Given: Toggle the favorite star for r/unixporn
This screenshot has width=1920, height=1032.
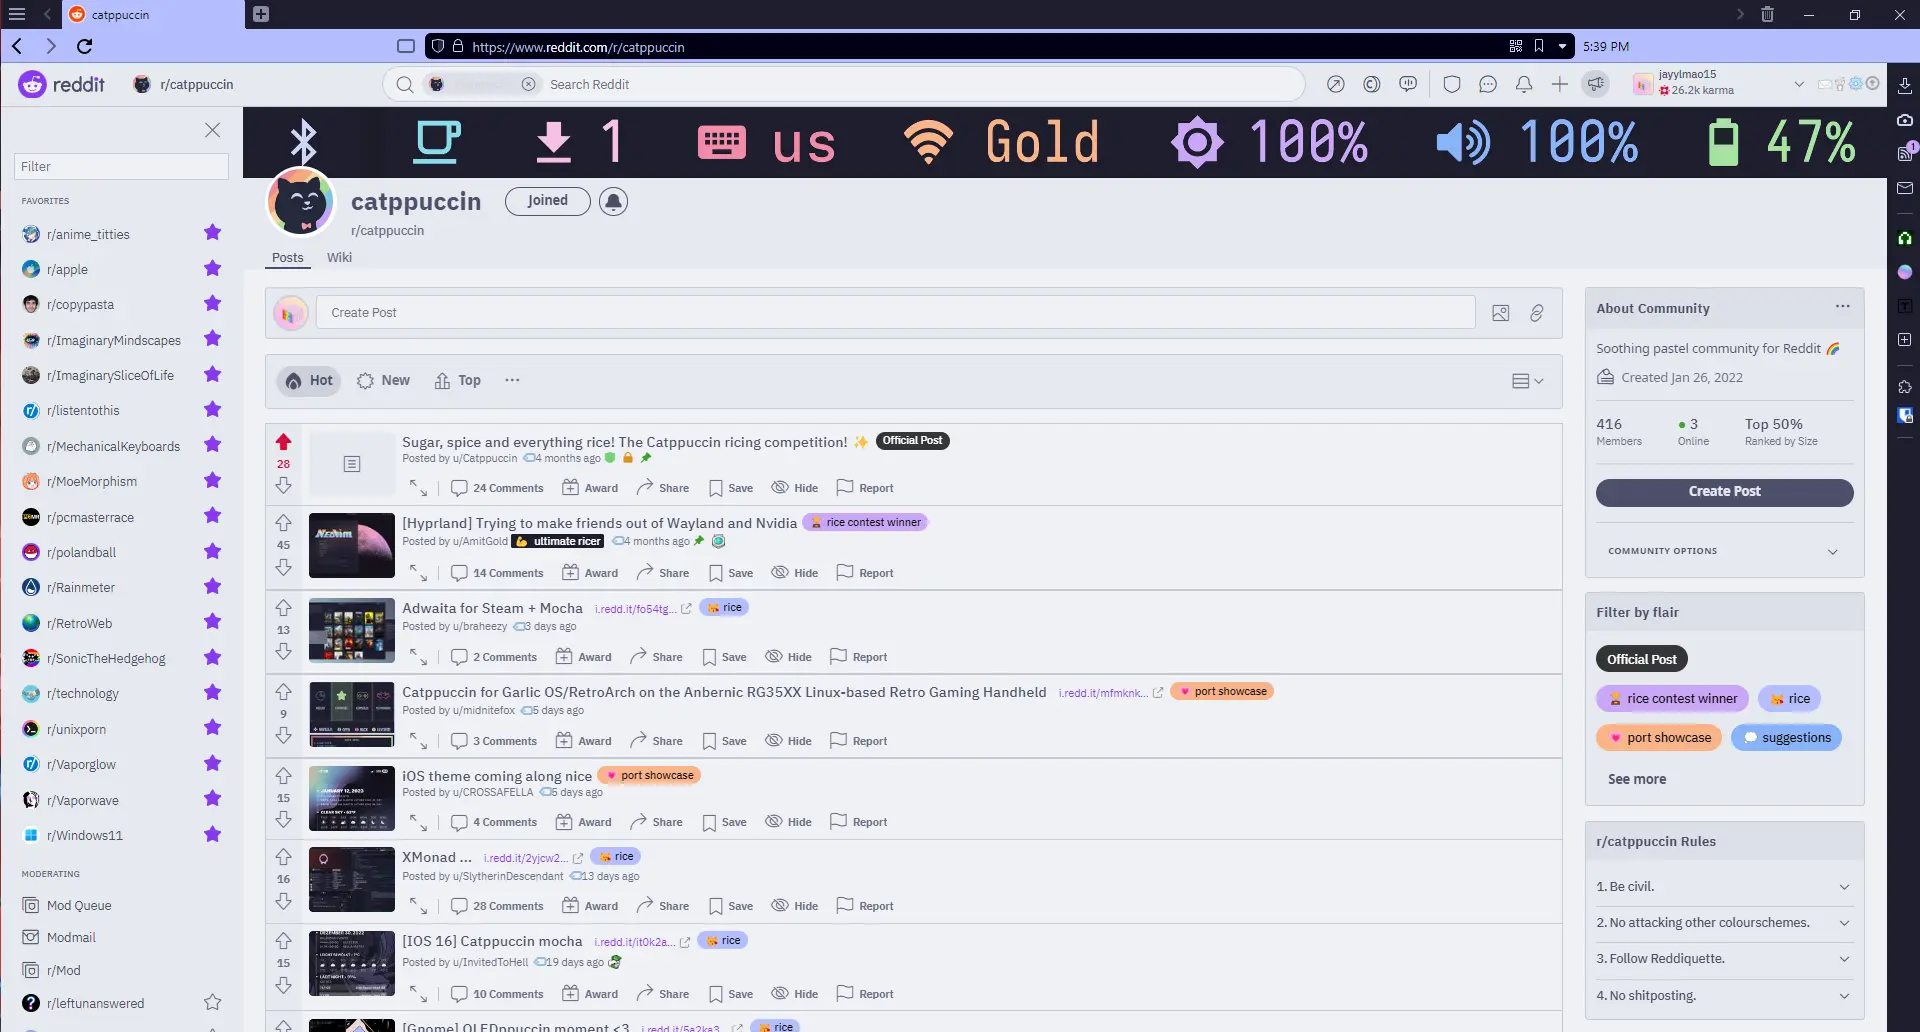Looking at the screenshot, I should (212, 728).
